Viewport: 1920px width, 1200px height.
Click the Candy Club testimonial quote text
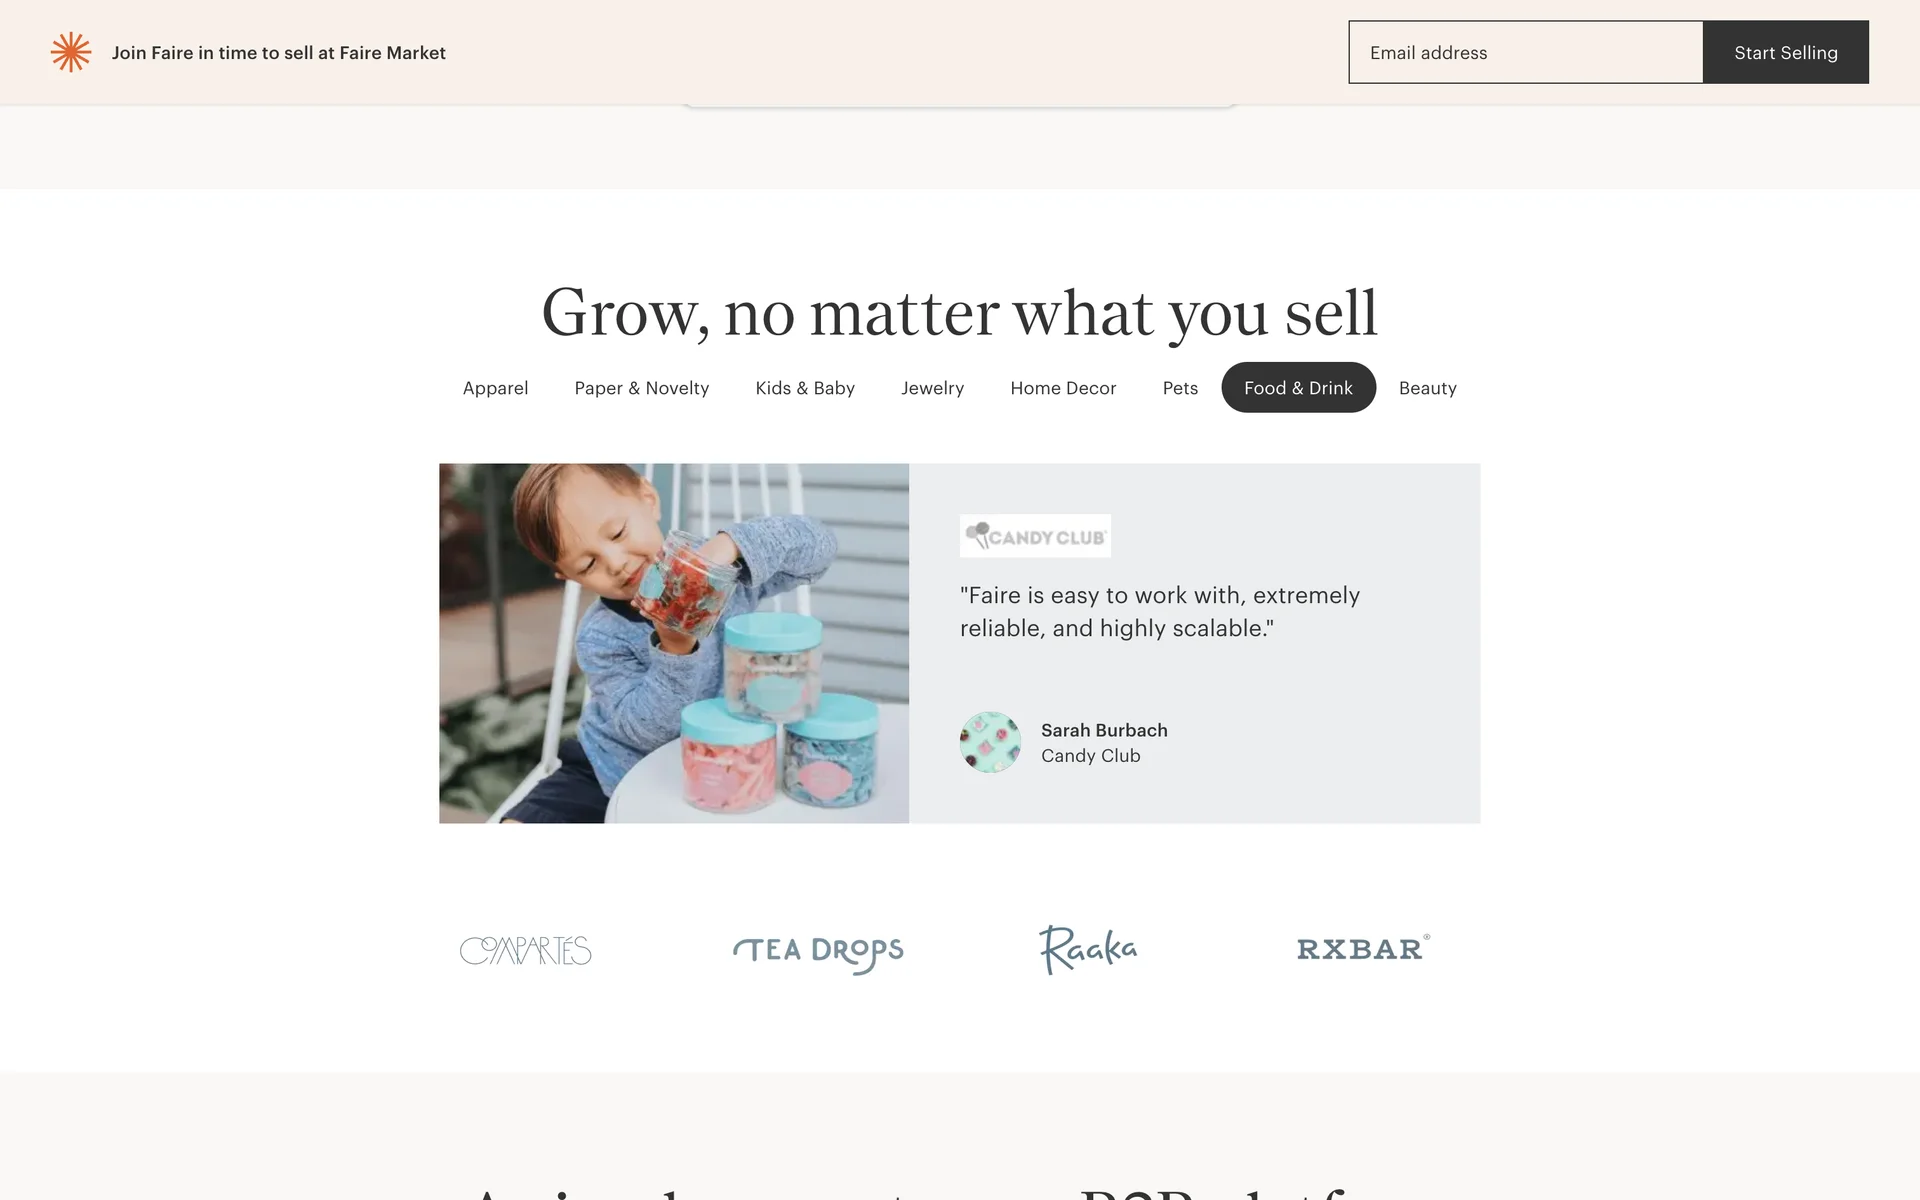pos(1160,612)
